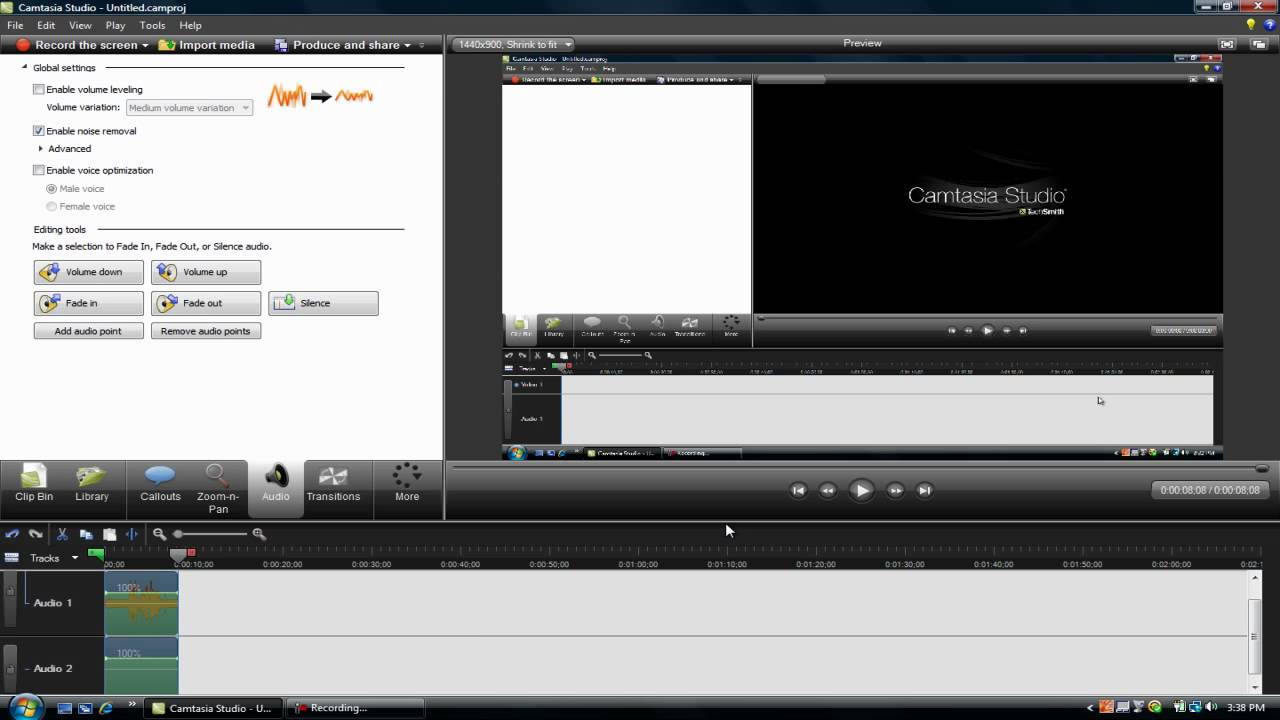
Task: Apply Fade in to selection
Action: (89, 303)
